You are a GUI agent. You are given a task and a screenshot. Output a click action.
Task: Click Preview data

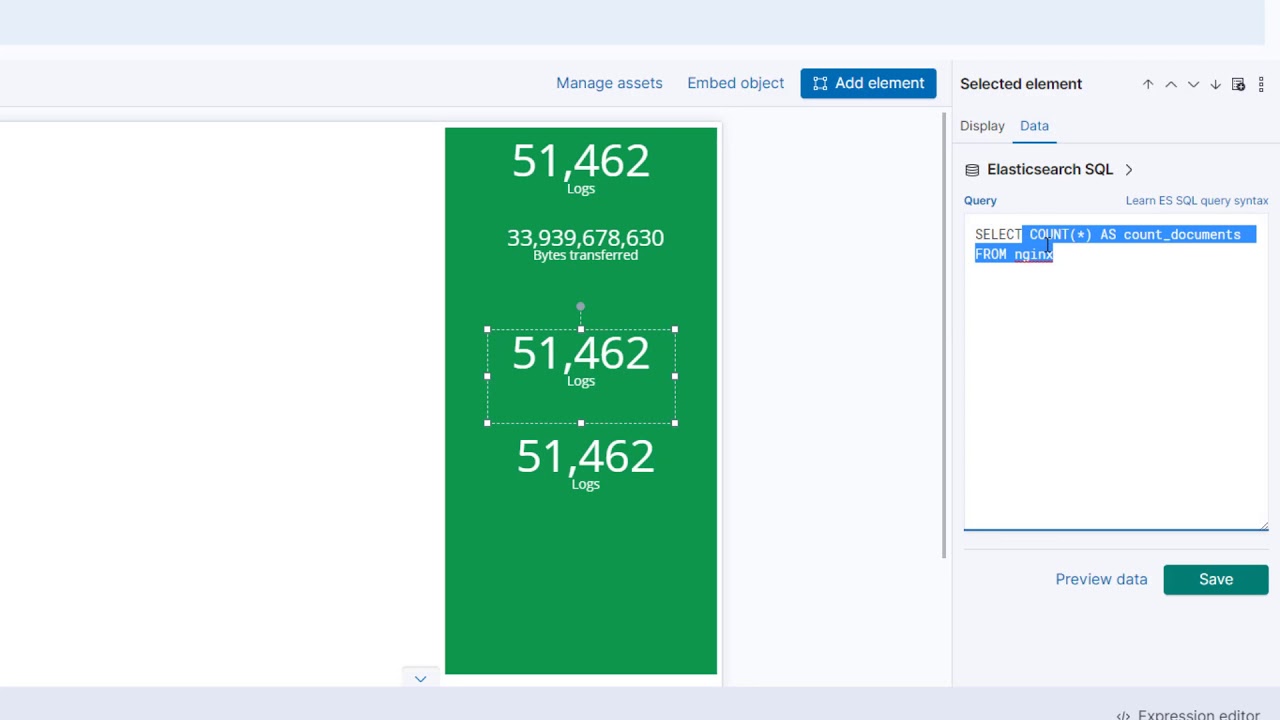coord(1101,579)
